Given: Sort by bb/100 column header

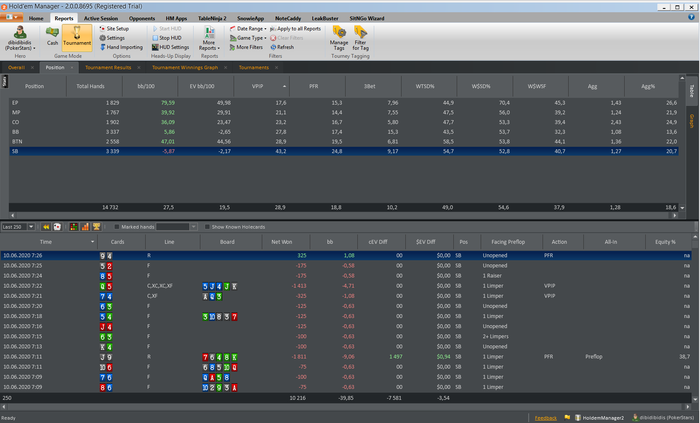Looking at the screenshot, I should 150,86.
